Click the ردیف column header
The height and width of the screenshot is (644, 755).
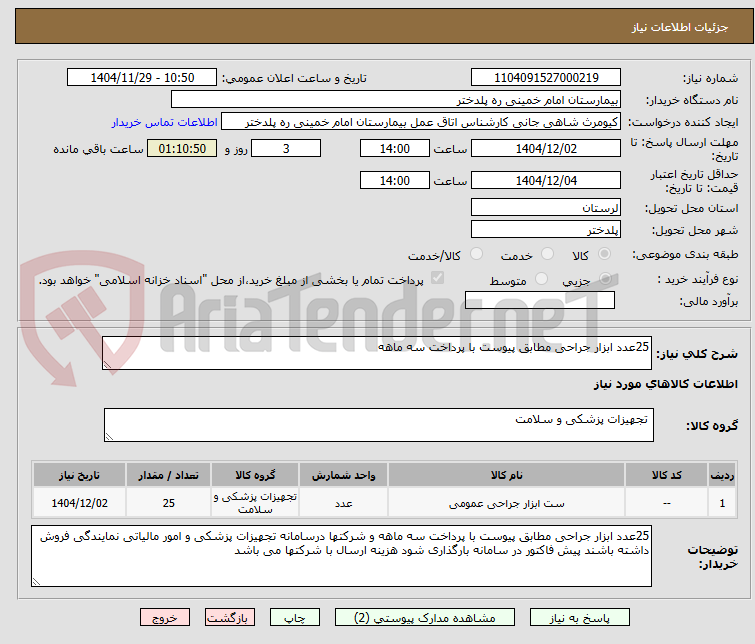tap(722, 475)
